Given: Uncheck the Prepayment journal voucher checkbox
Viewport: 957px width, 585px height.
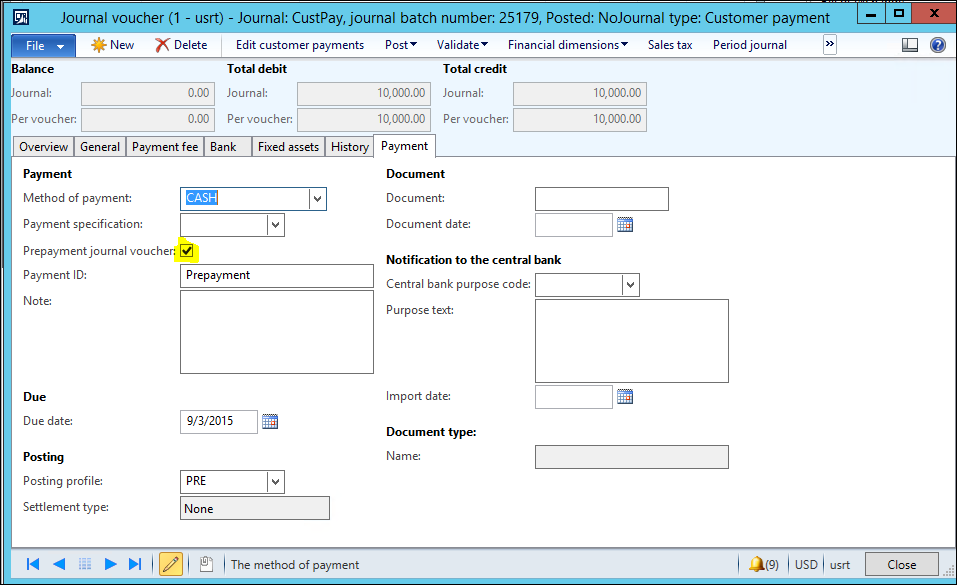Looking at the screenshot, I should click(187, 250).
